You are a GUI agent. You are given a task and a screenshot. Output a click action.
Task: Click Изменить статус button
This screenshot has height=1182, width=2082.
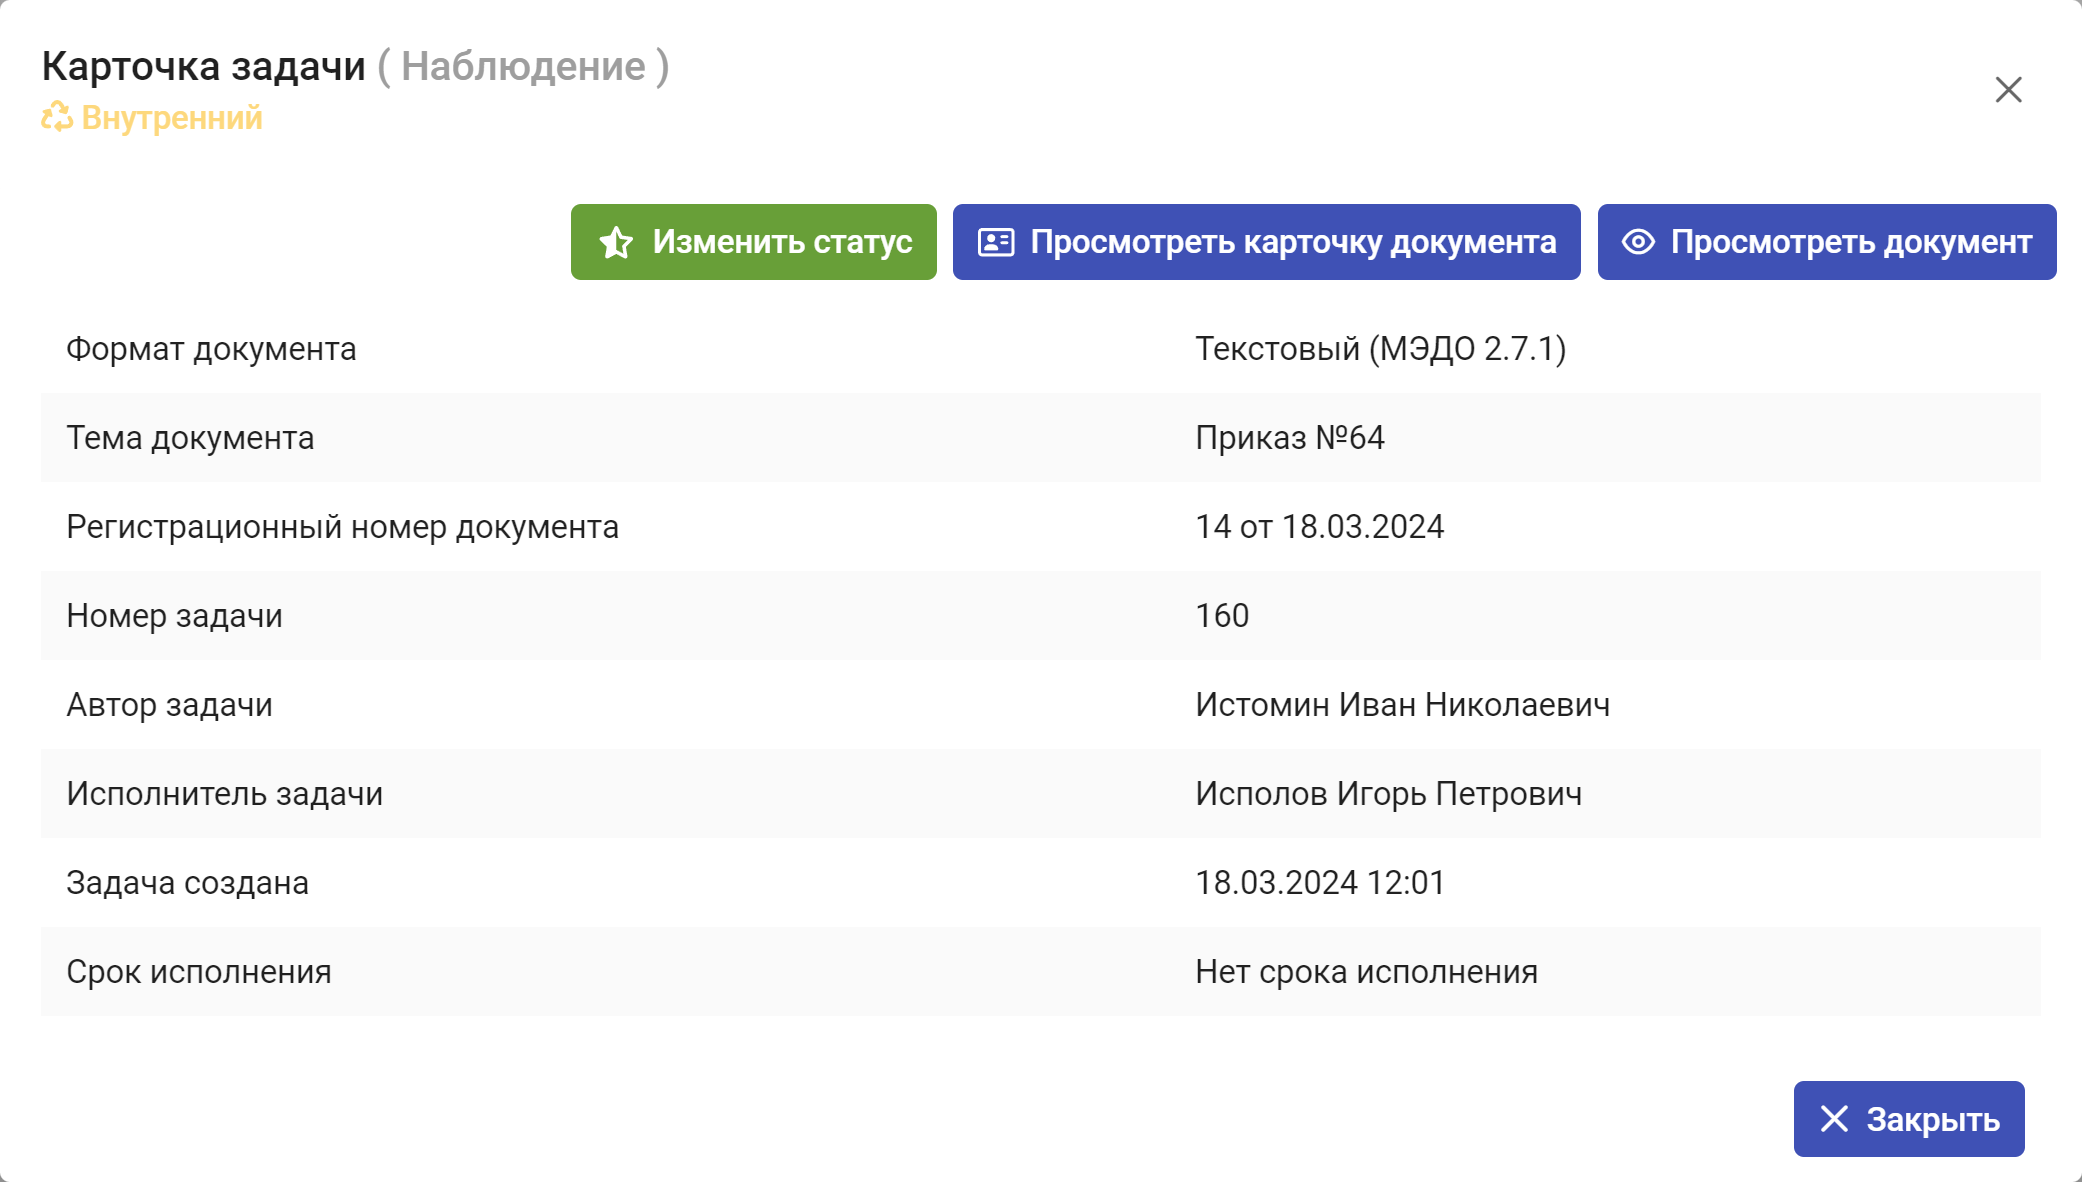(755, 242)
